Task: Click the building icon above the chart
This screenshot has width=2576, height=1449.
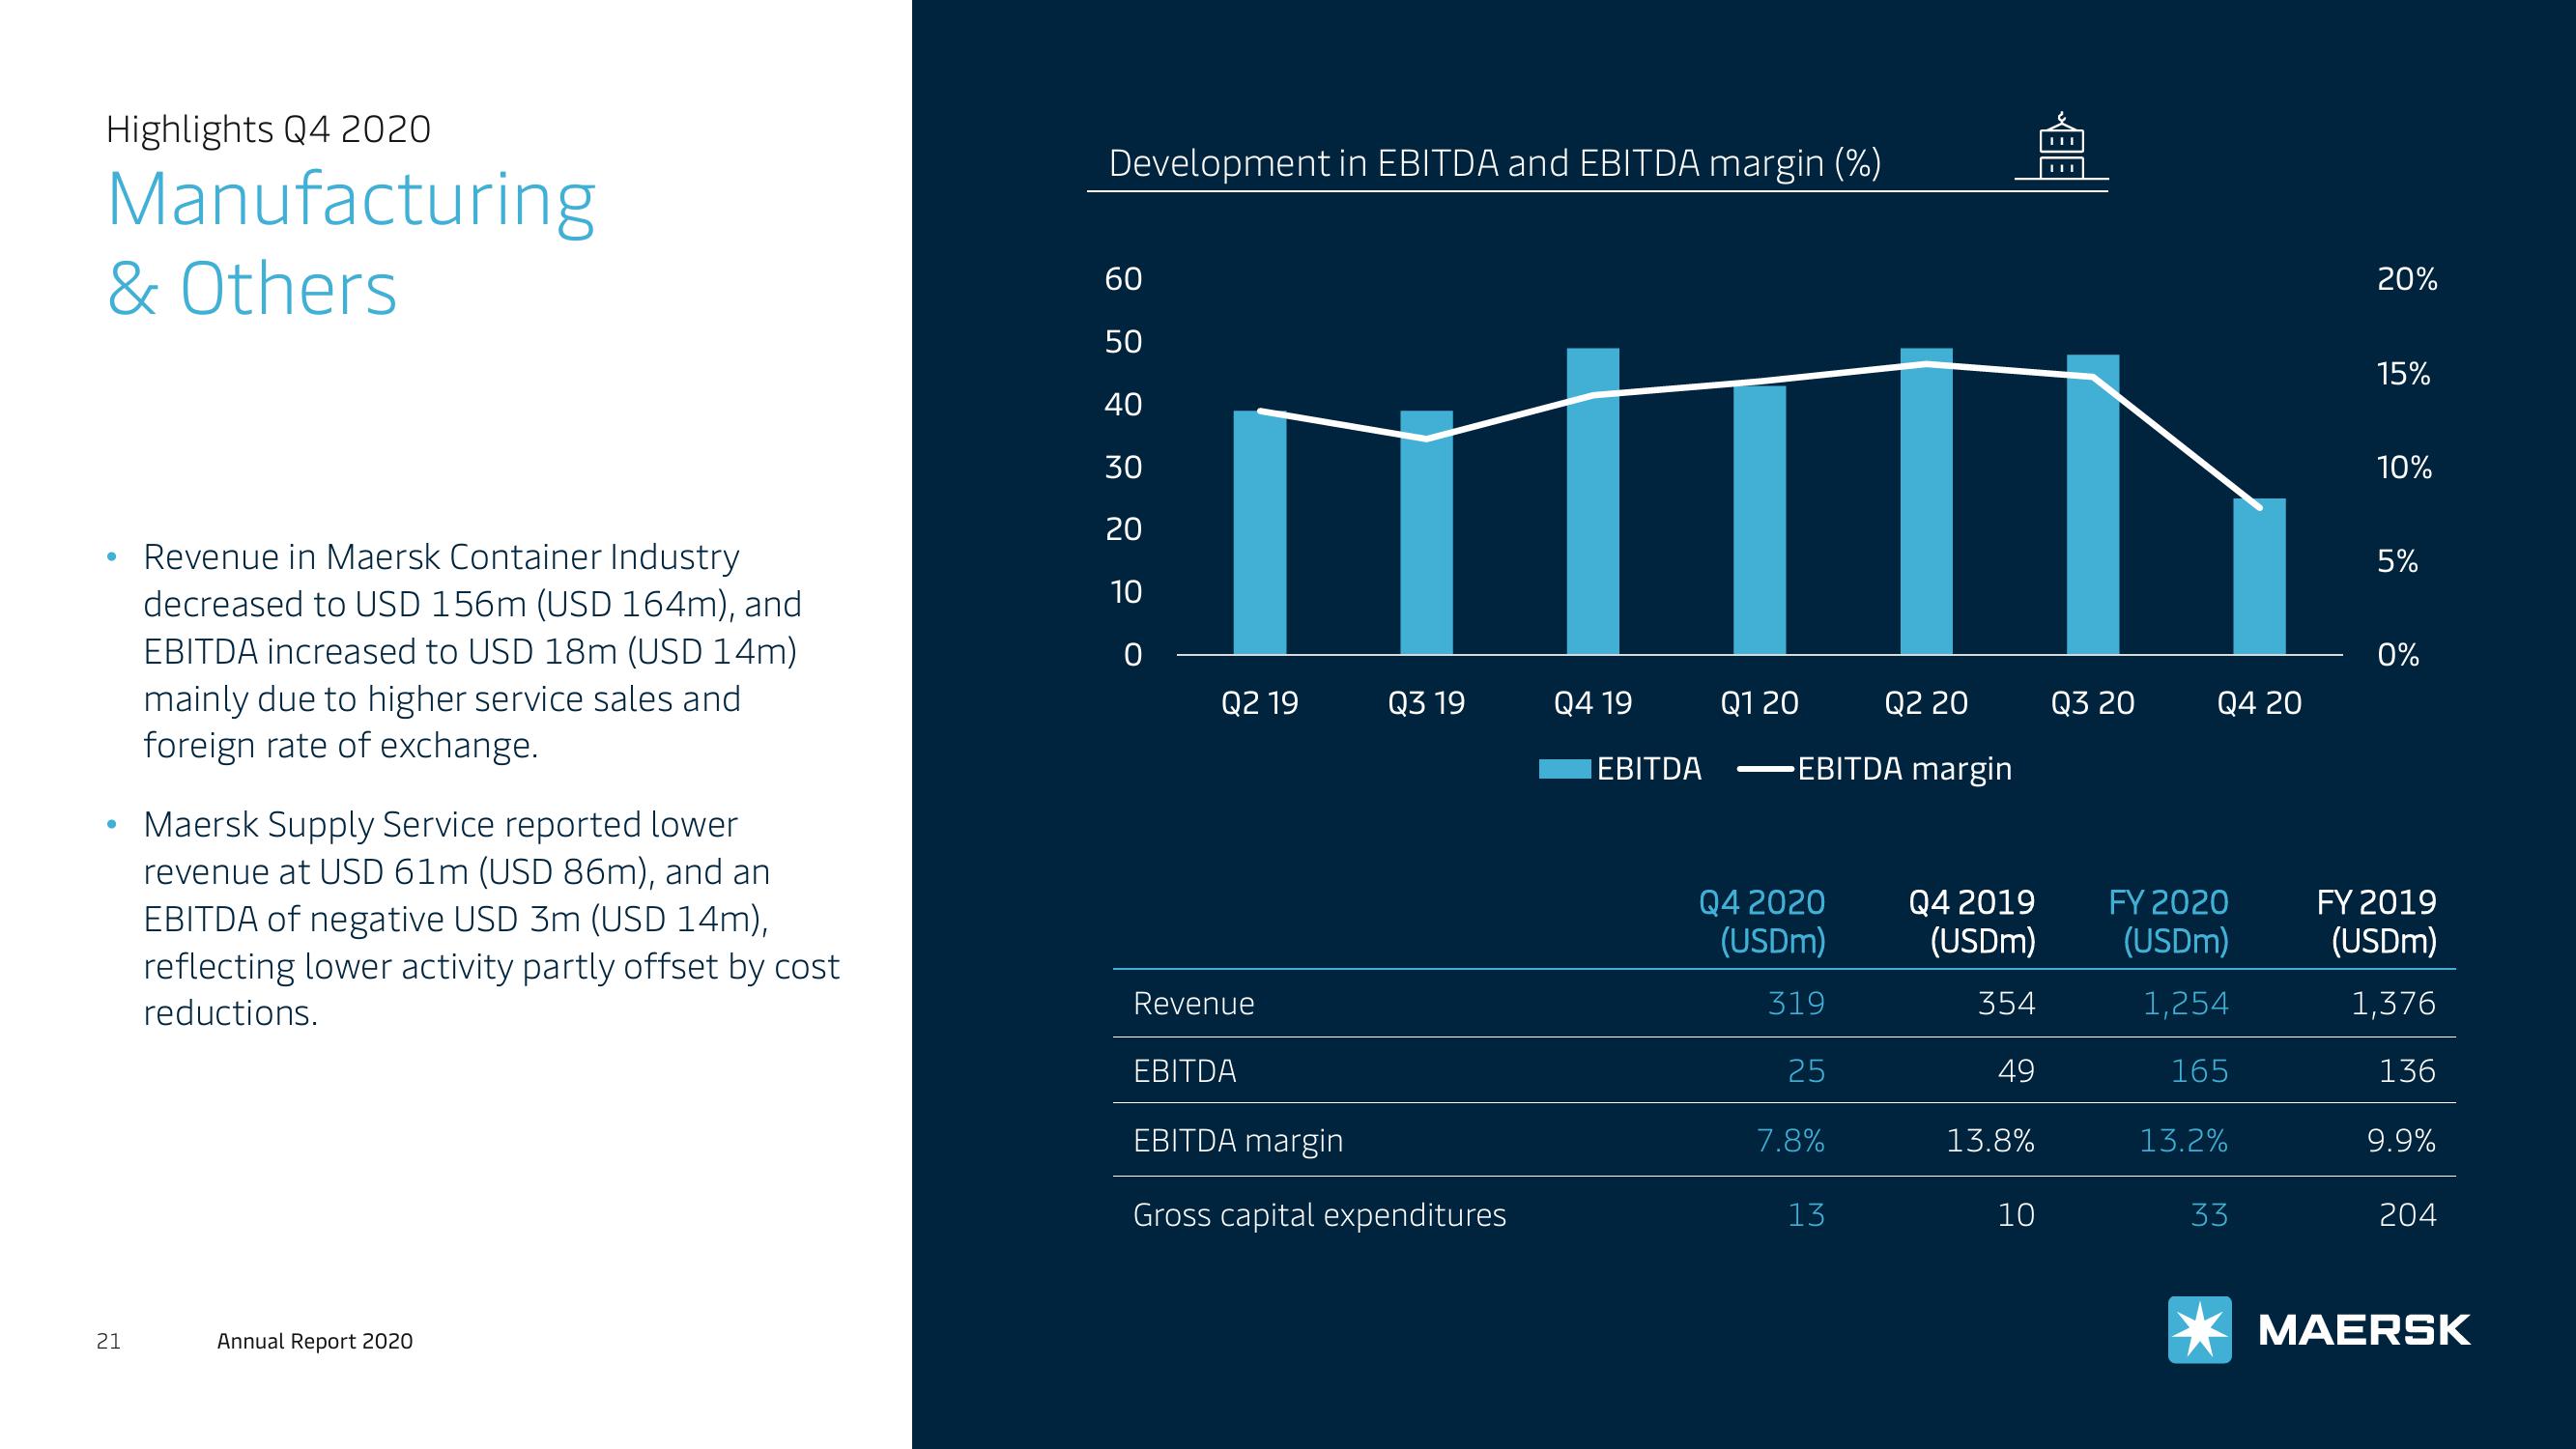Action: pos(2061,146)
